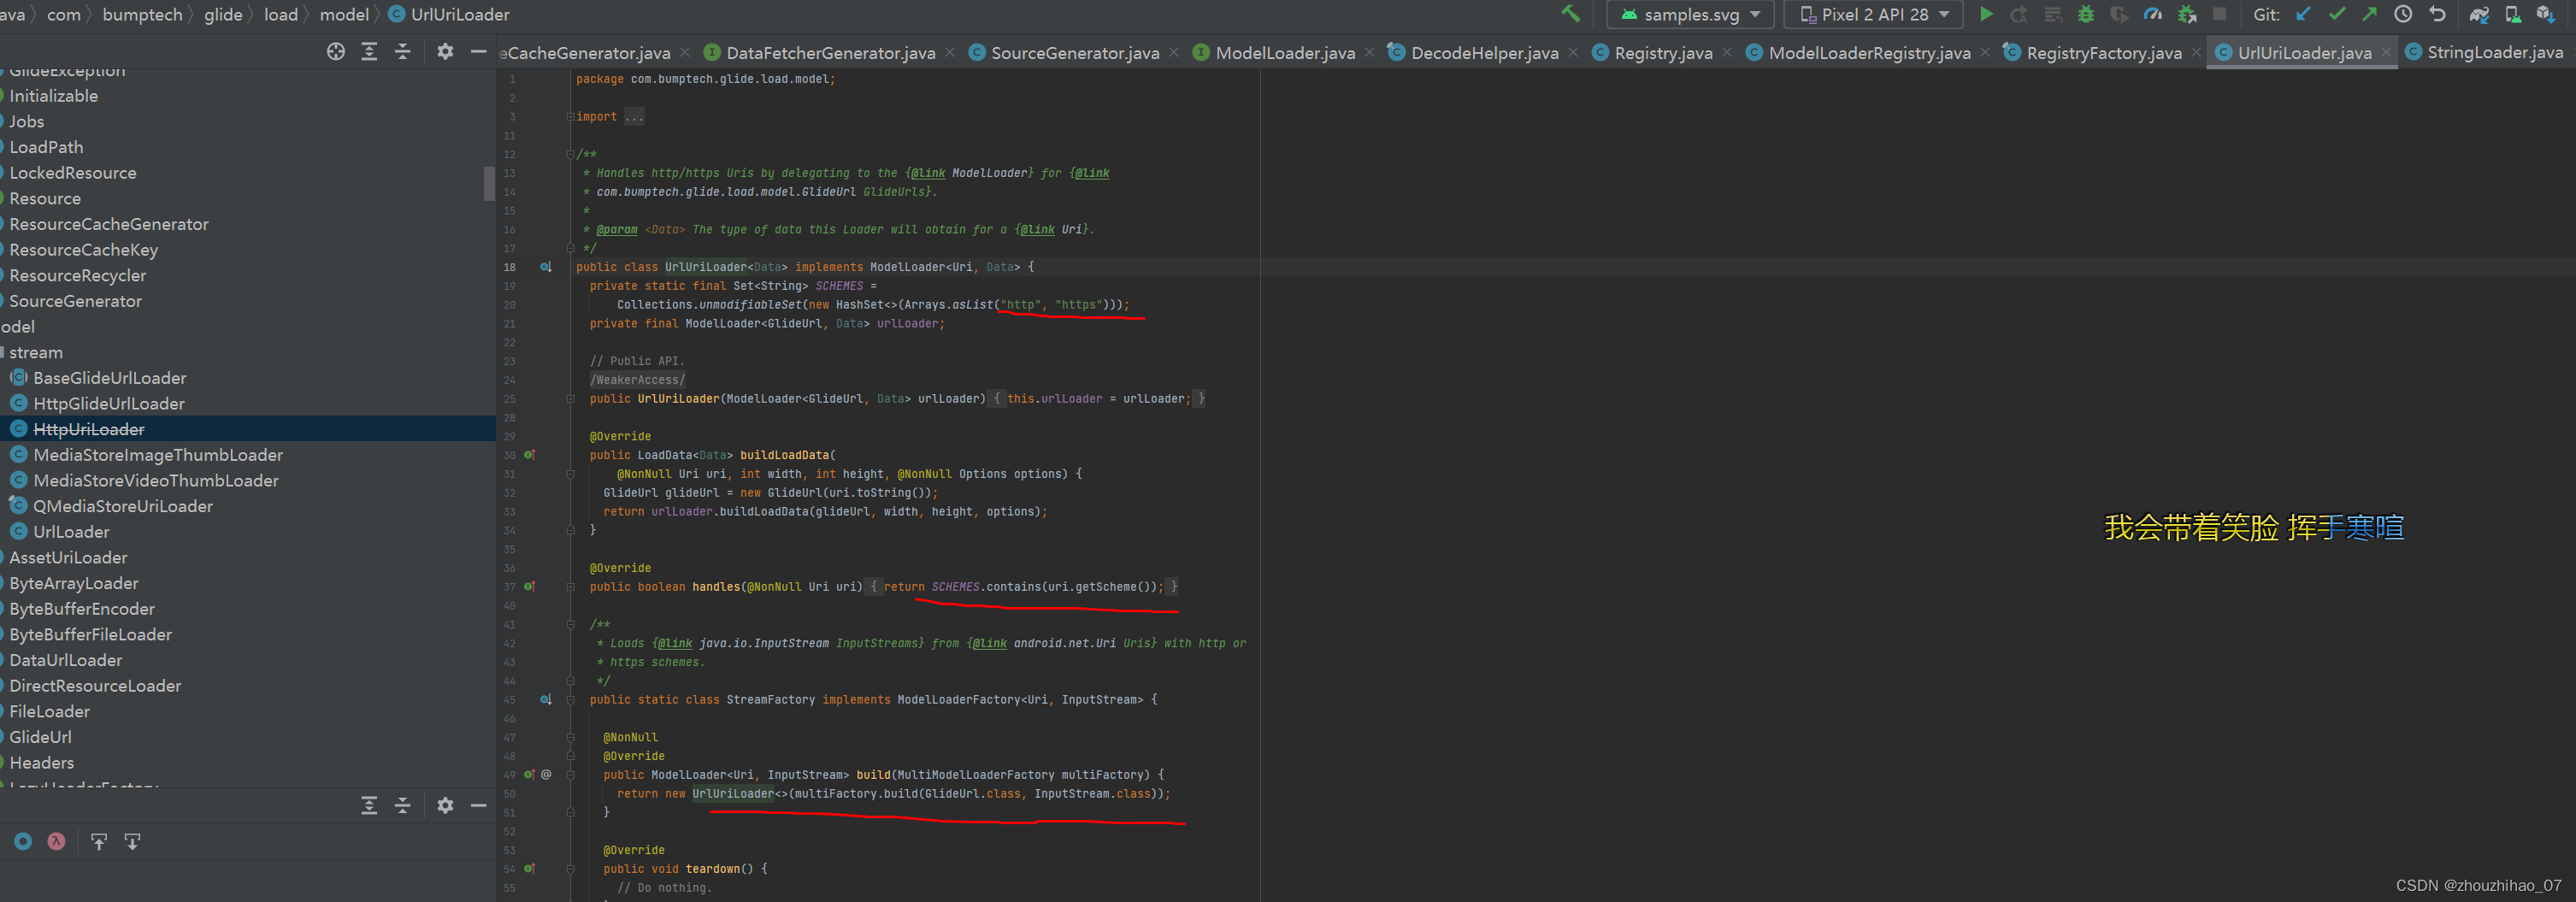Collapse All in Structure panel header
Viewport: 2576px width, 902px height.
403,805
